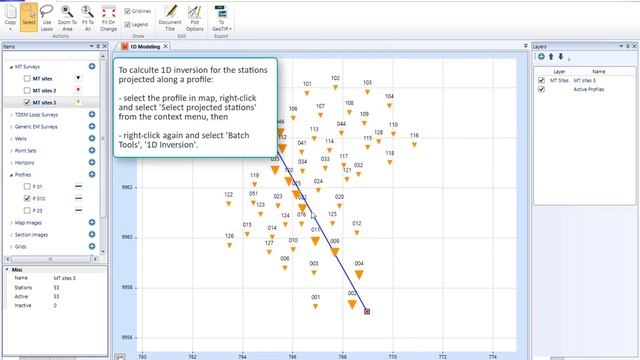
Task: Expand the TDEM Loop Surveys node
Action: click(11, 115)
